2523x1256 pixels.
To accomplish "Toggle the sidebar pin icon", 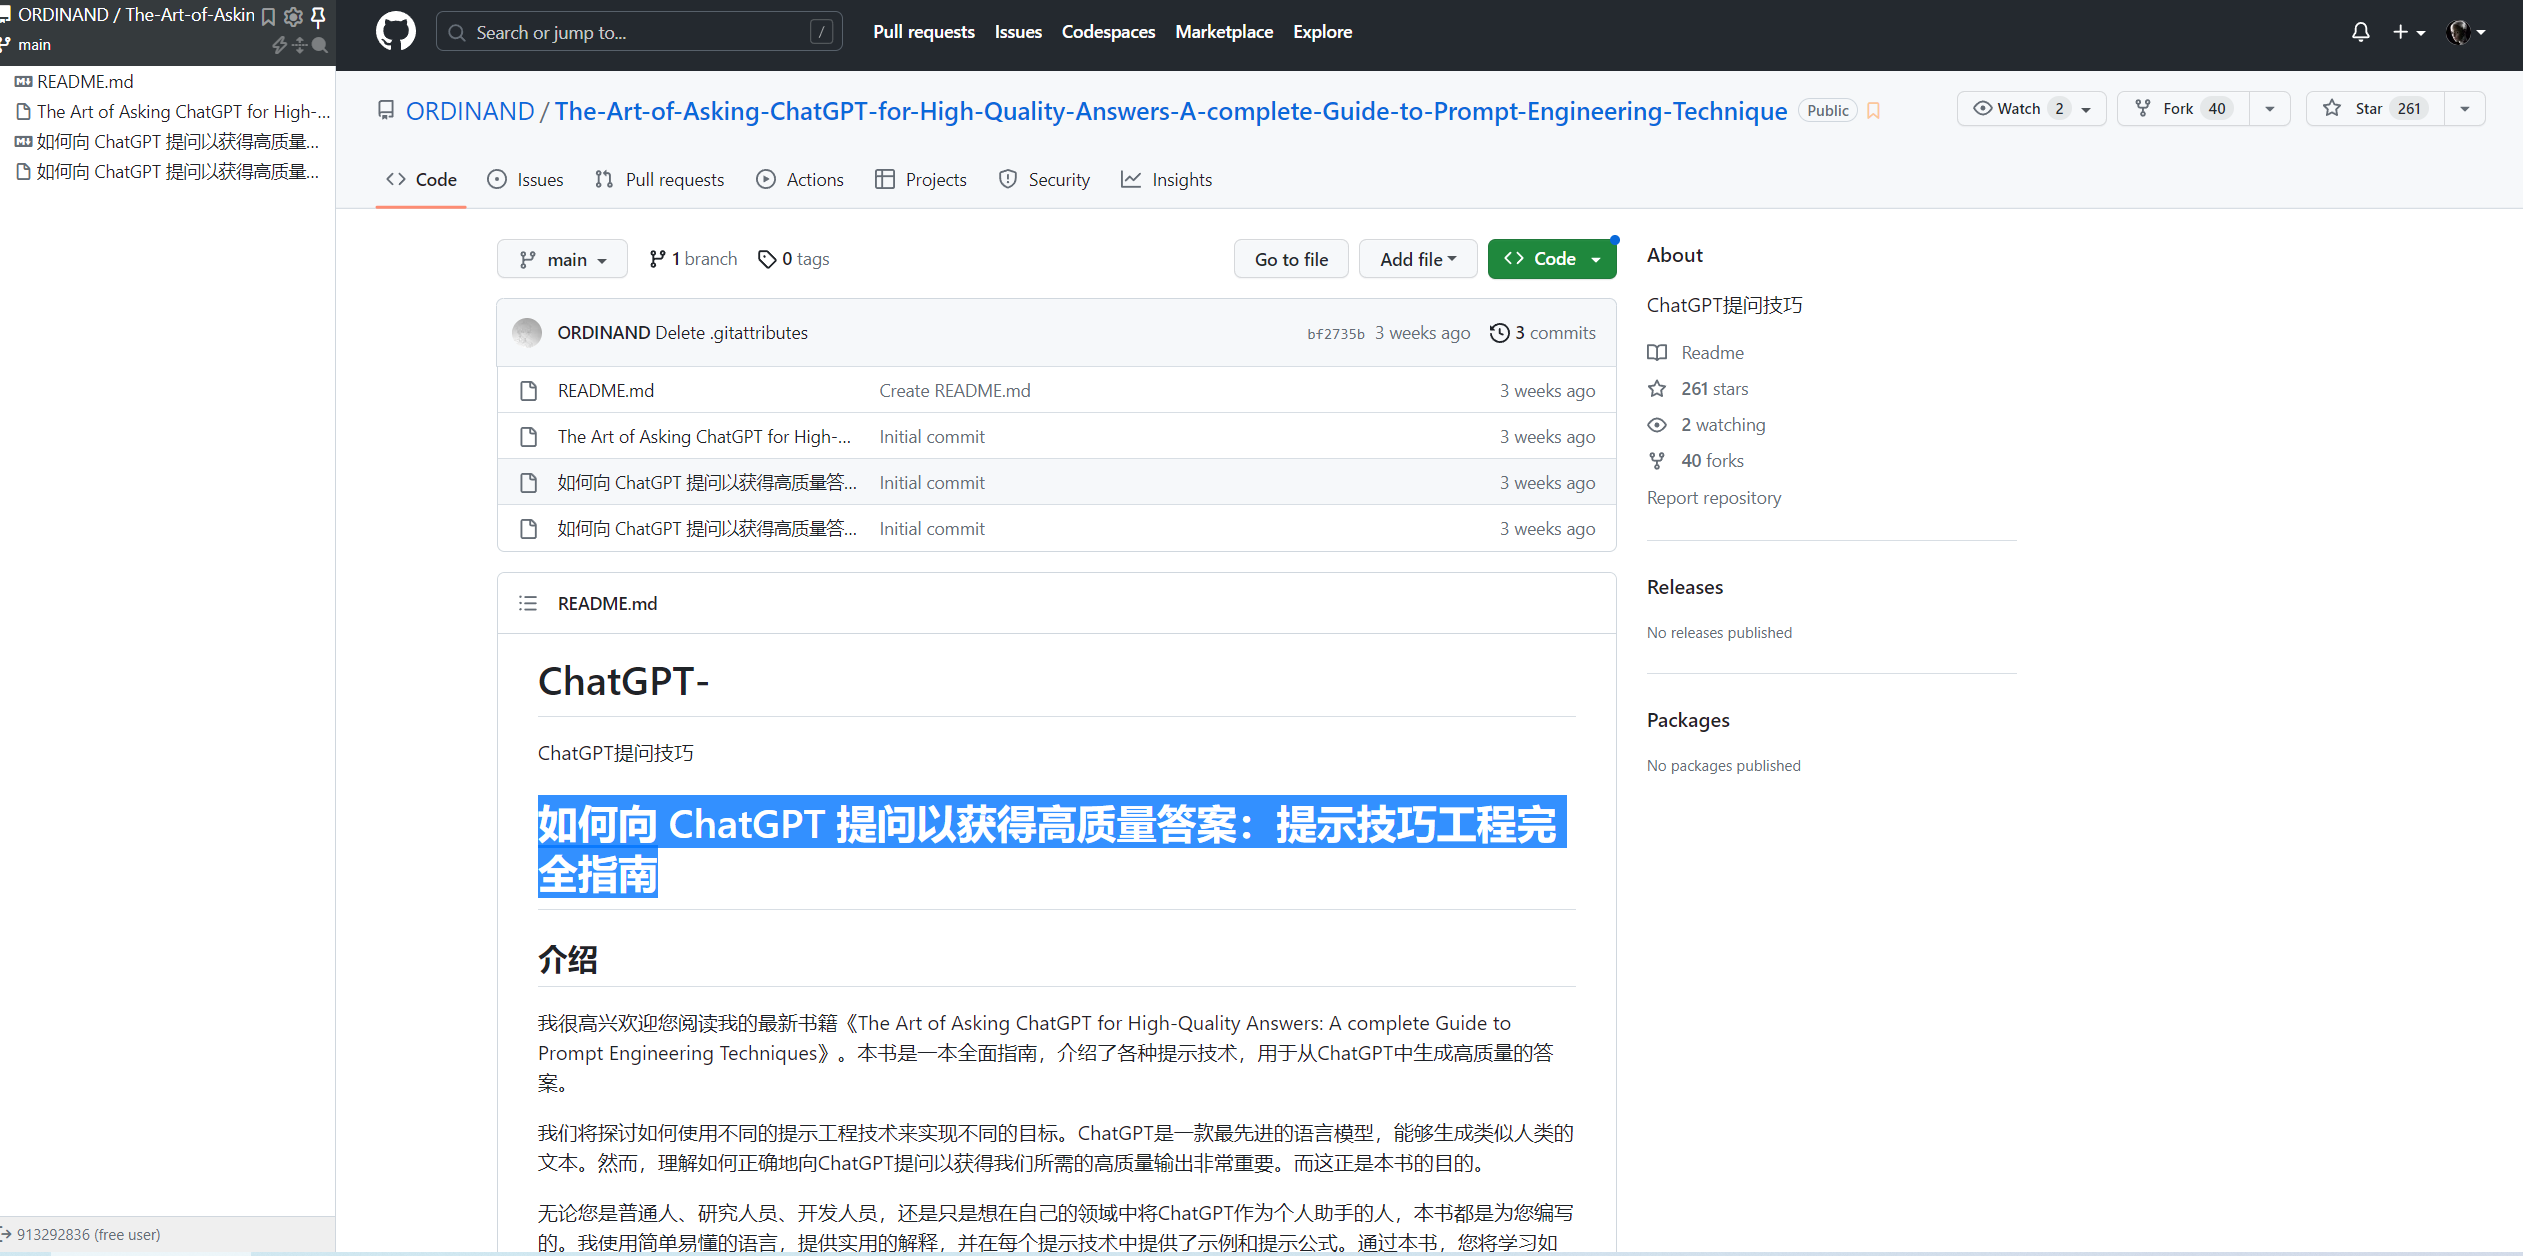I will [318, 16].
